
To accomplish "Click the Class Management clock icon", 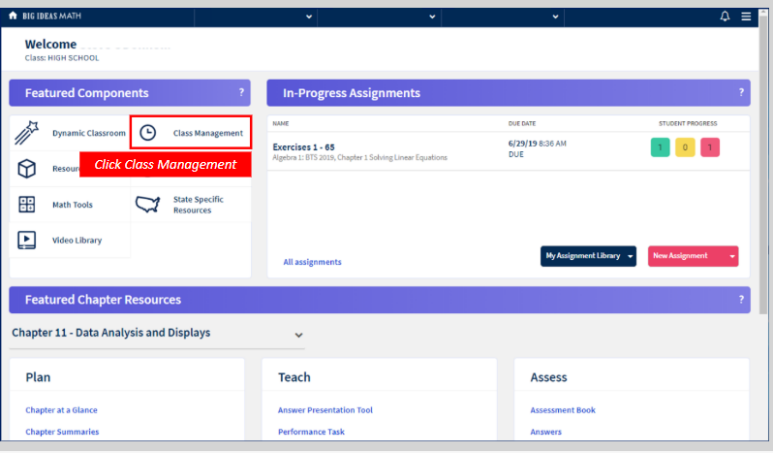I will [x=148, y=133].
